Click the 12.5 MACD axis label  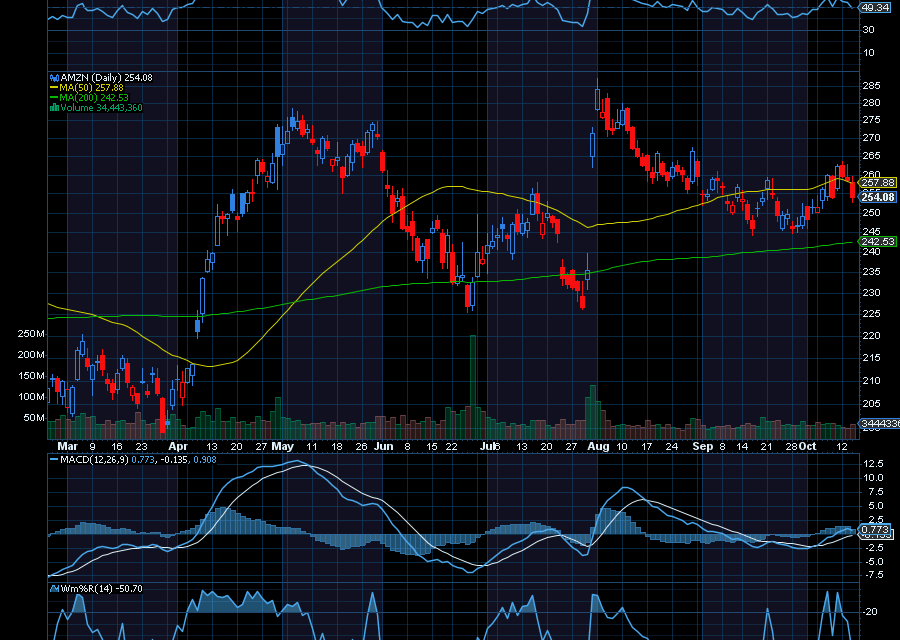pos(873,463)
